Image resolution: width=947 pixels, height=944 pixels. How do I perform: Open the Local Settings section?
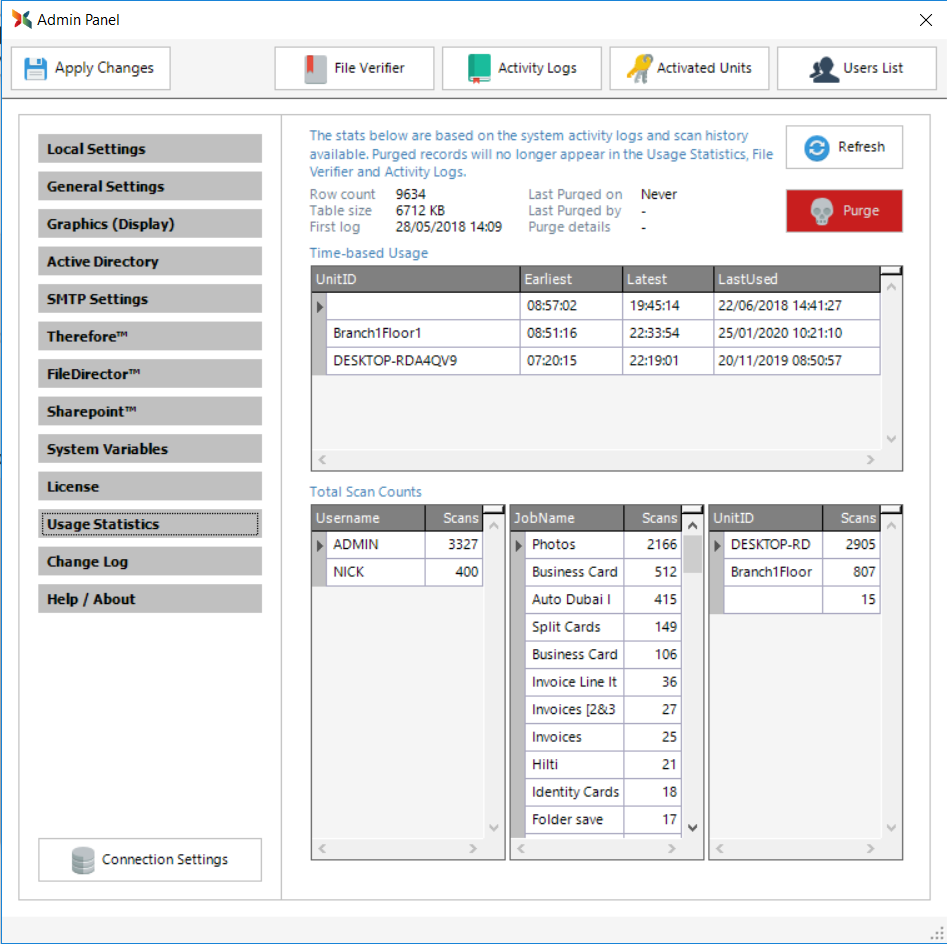tap(150, 149)
